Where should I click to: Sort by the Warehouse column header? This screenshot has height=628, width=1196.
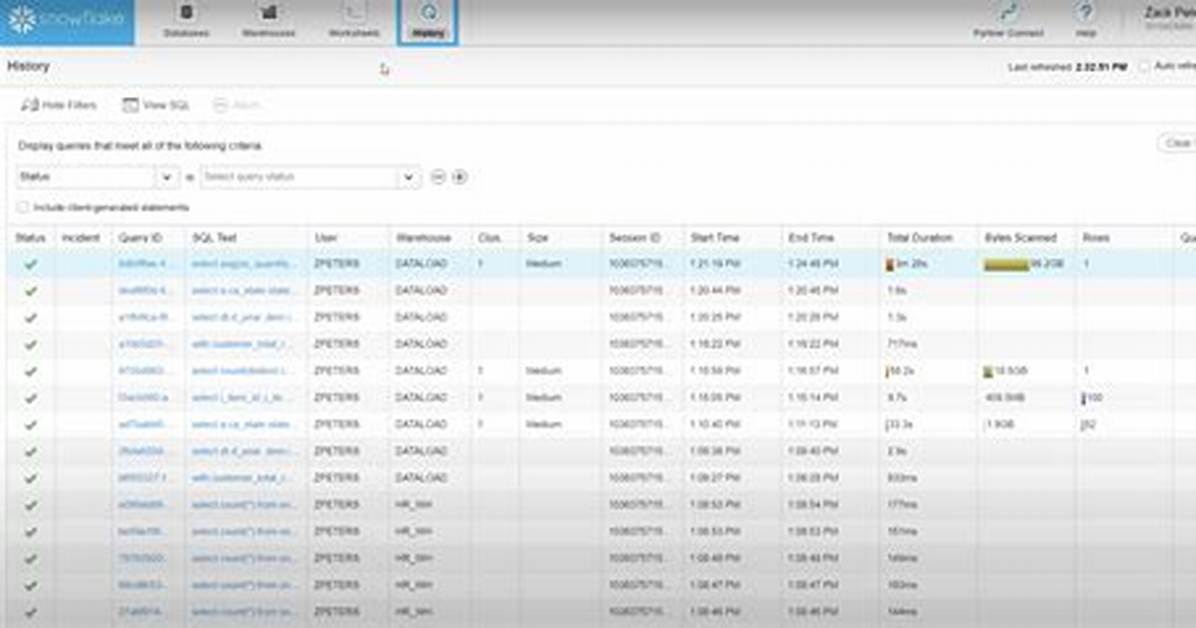423,238
